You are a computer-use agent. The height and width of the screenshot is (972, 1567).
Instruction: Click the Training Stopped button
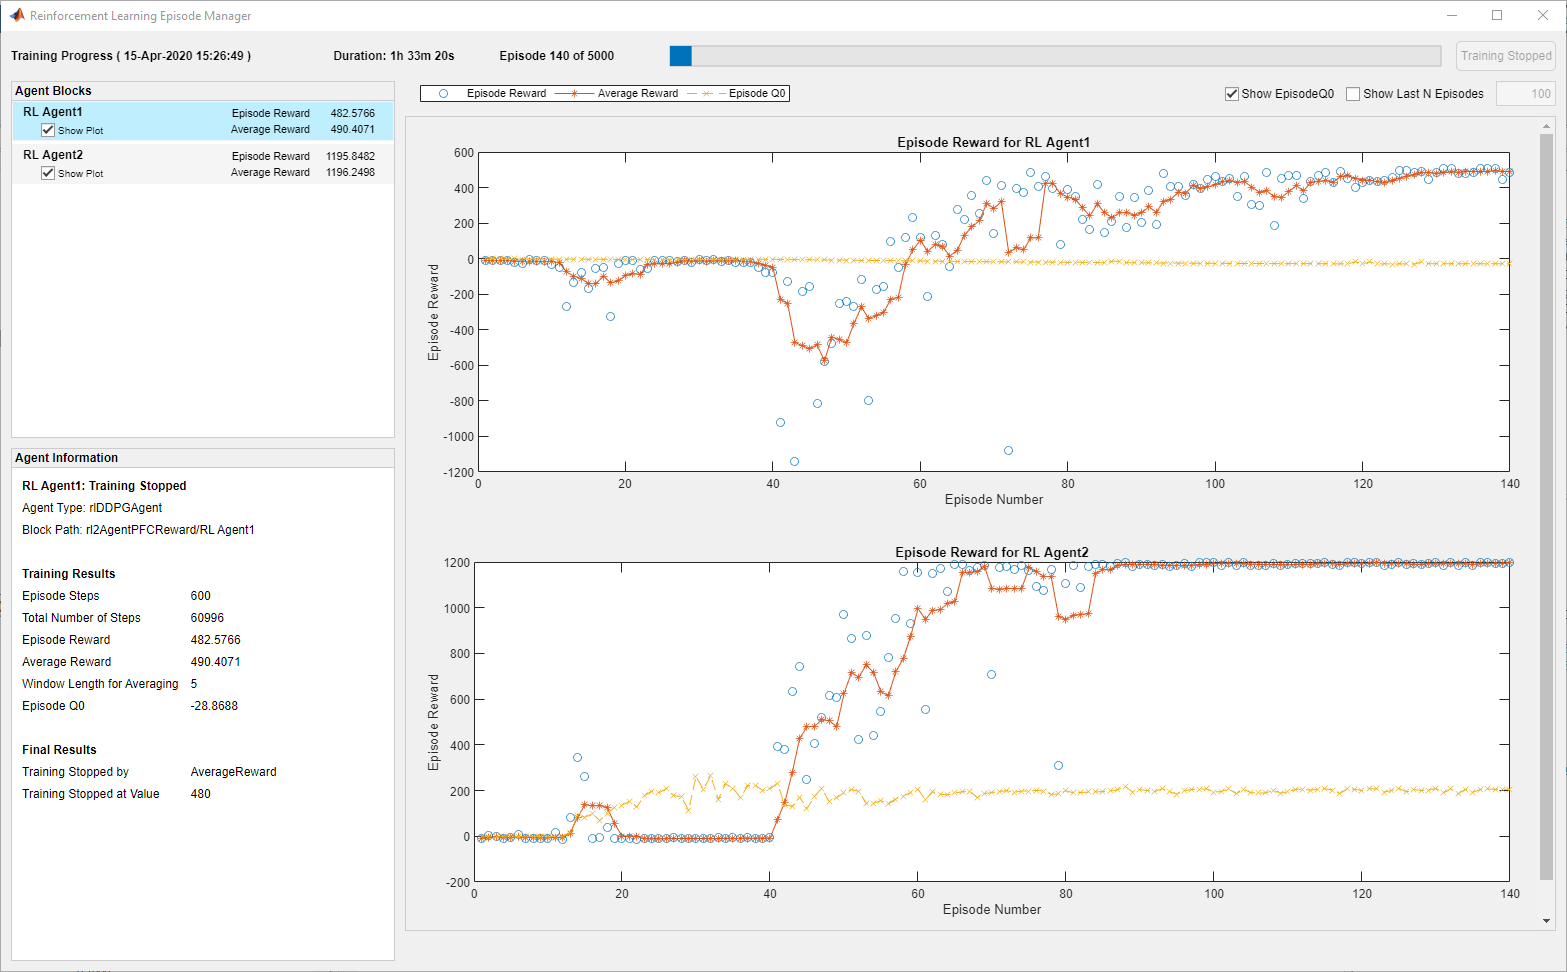1506,56
